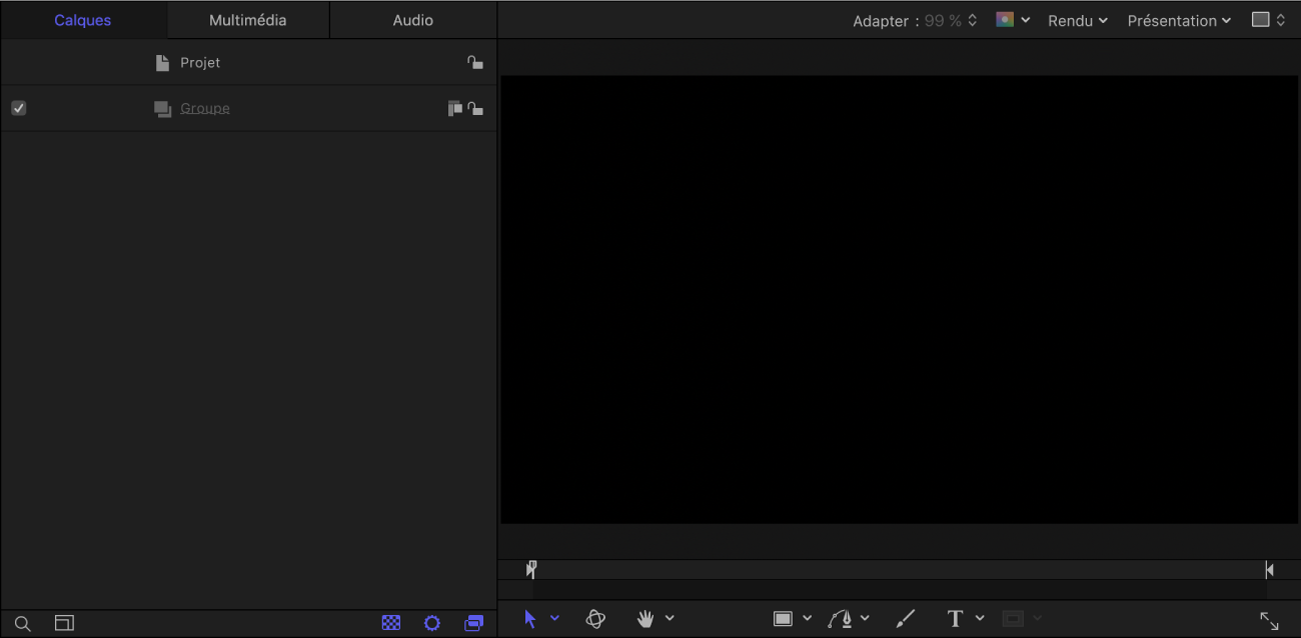Select the 3D transform tool

(x=596, y=619)
